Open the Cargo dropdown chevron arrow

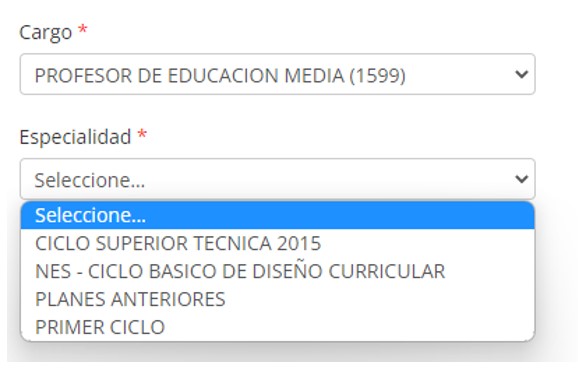coord(521,74)
